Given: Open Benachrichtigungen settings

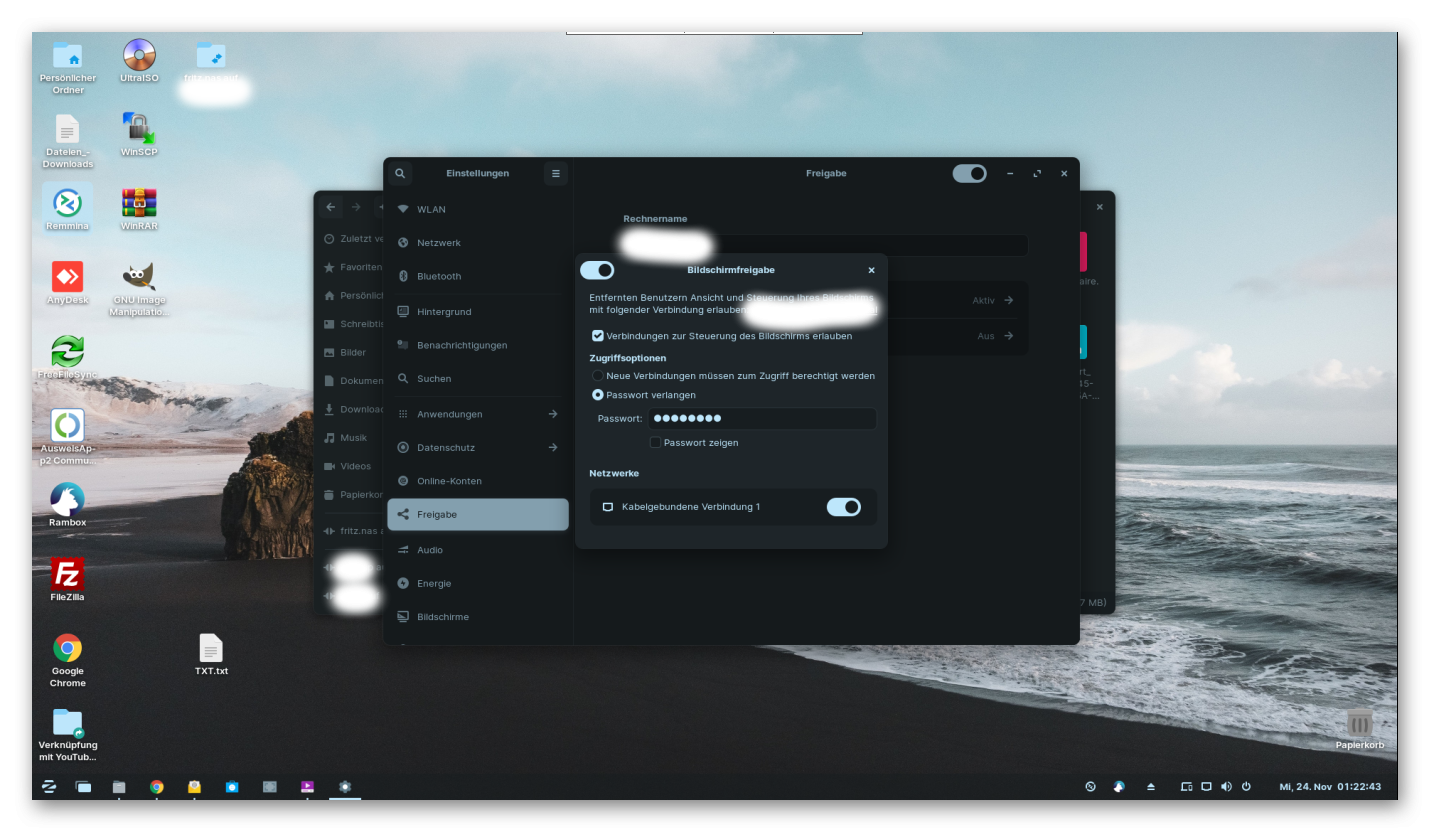Looking at the screenshot, I should pos(478,345).
